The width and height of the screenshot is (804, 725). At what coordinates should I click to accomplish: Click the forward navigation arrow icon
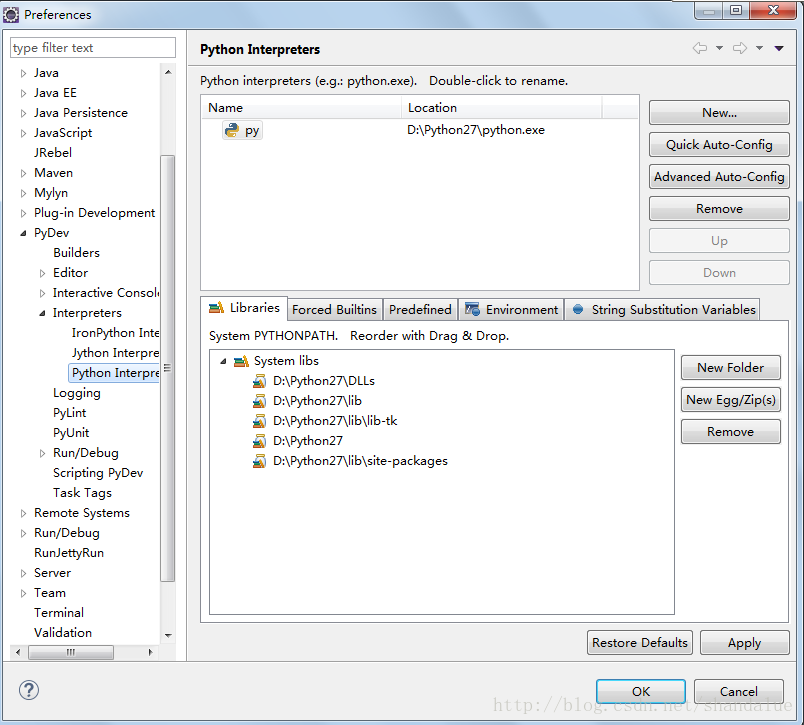(740, 48)
